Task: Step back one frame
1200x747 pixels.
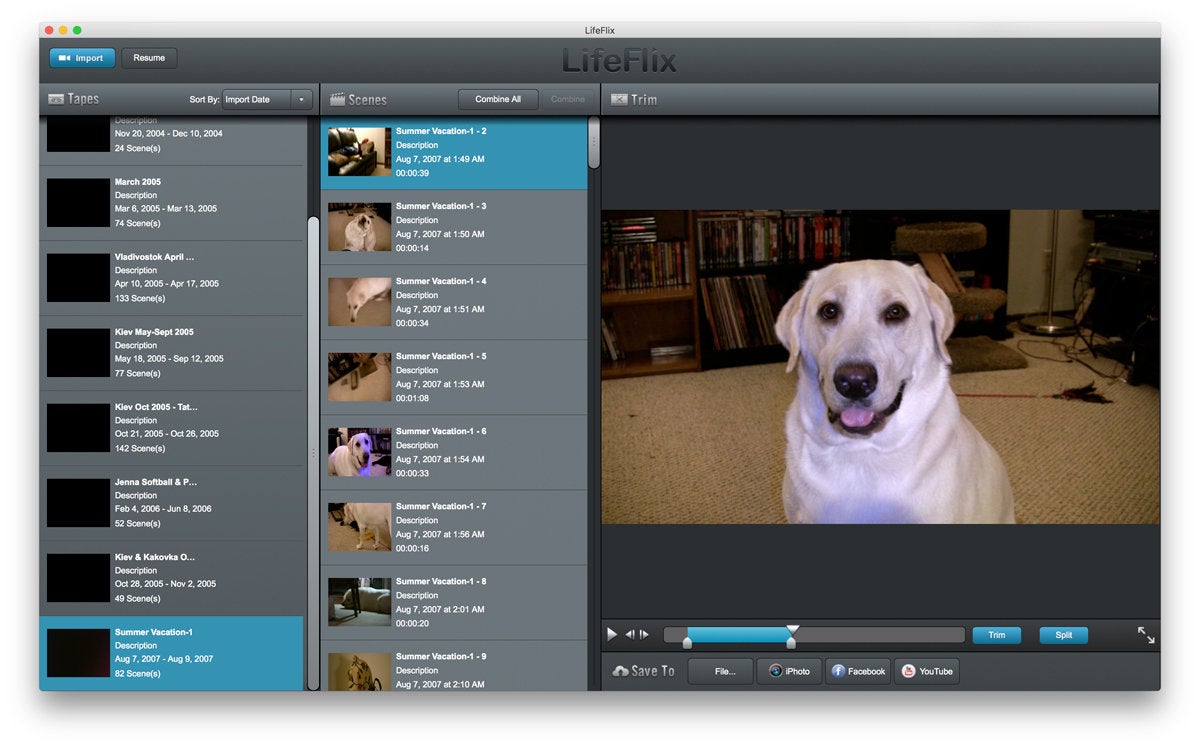Action: pyautogui.click(x=630, y=634)
